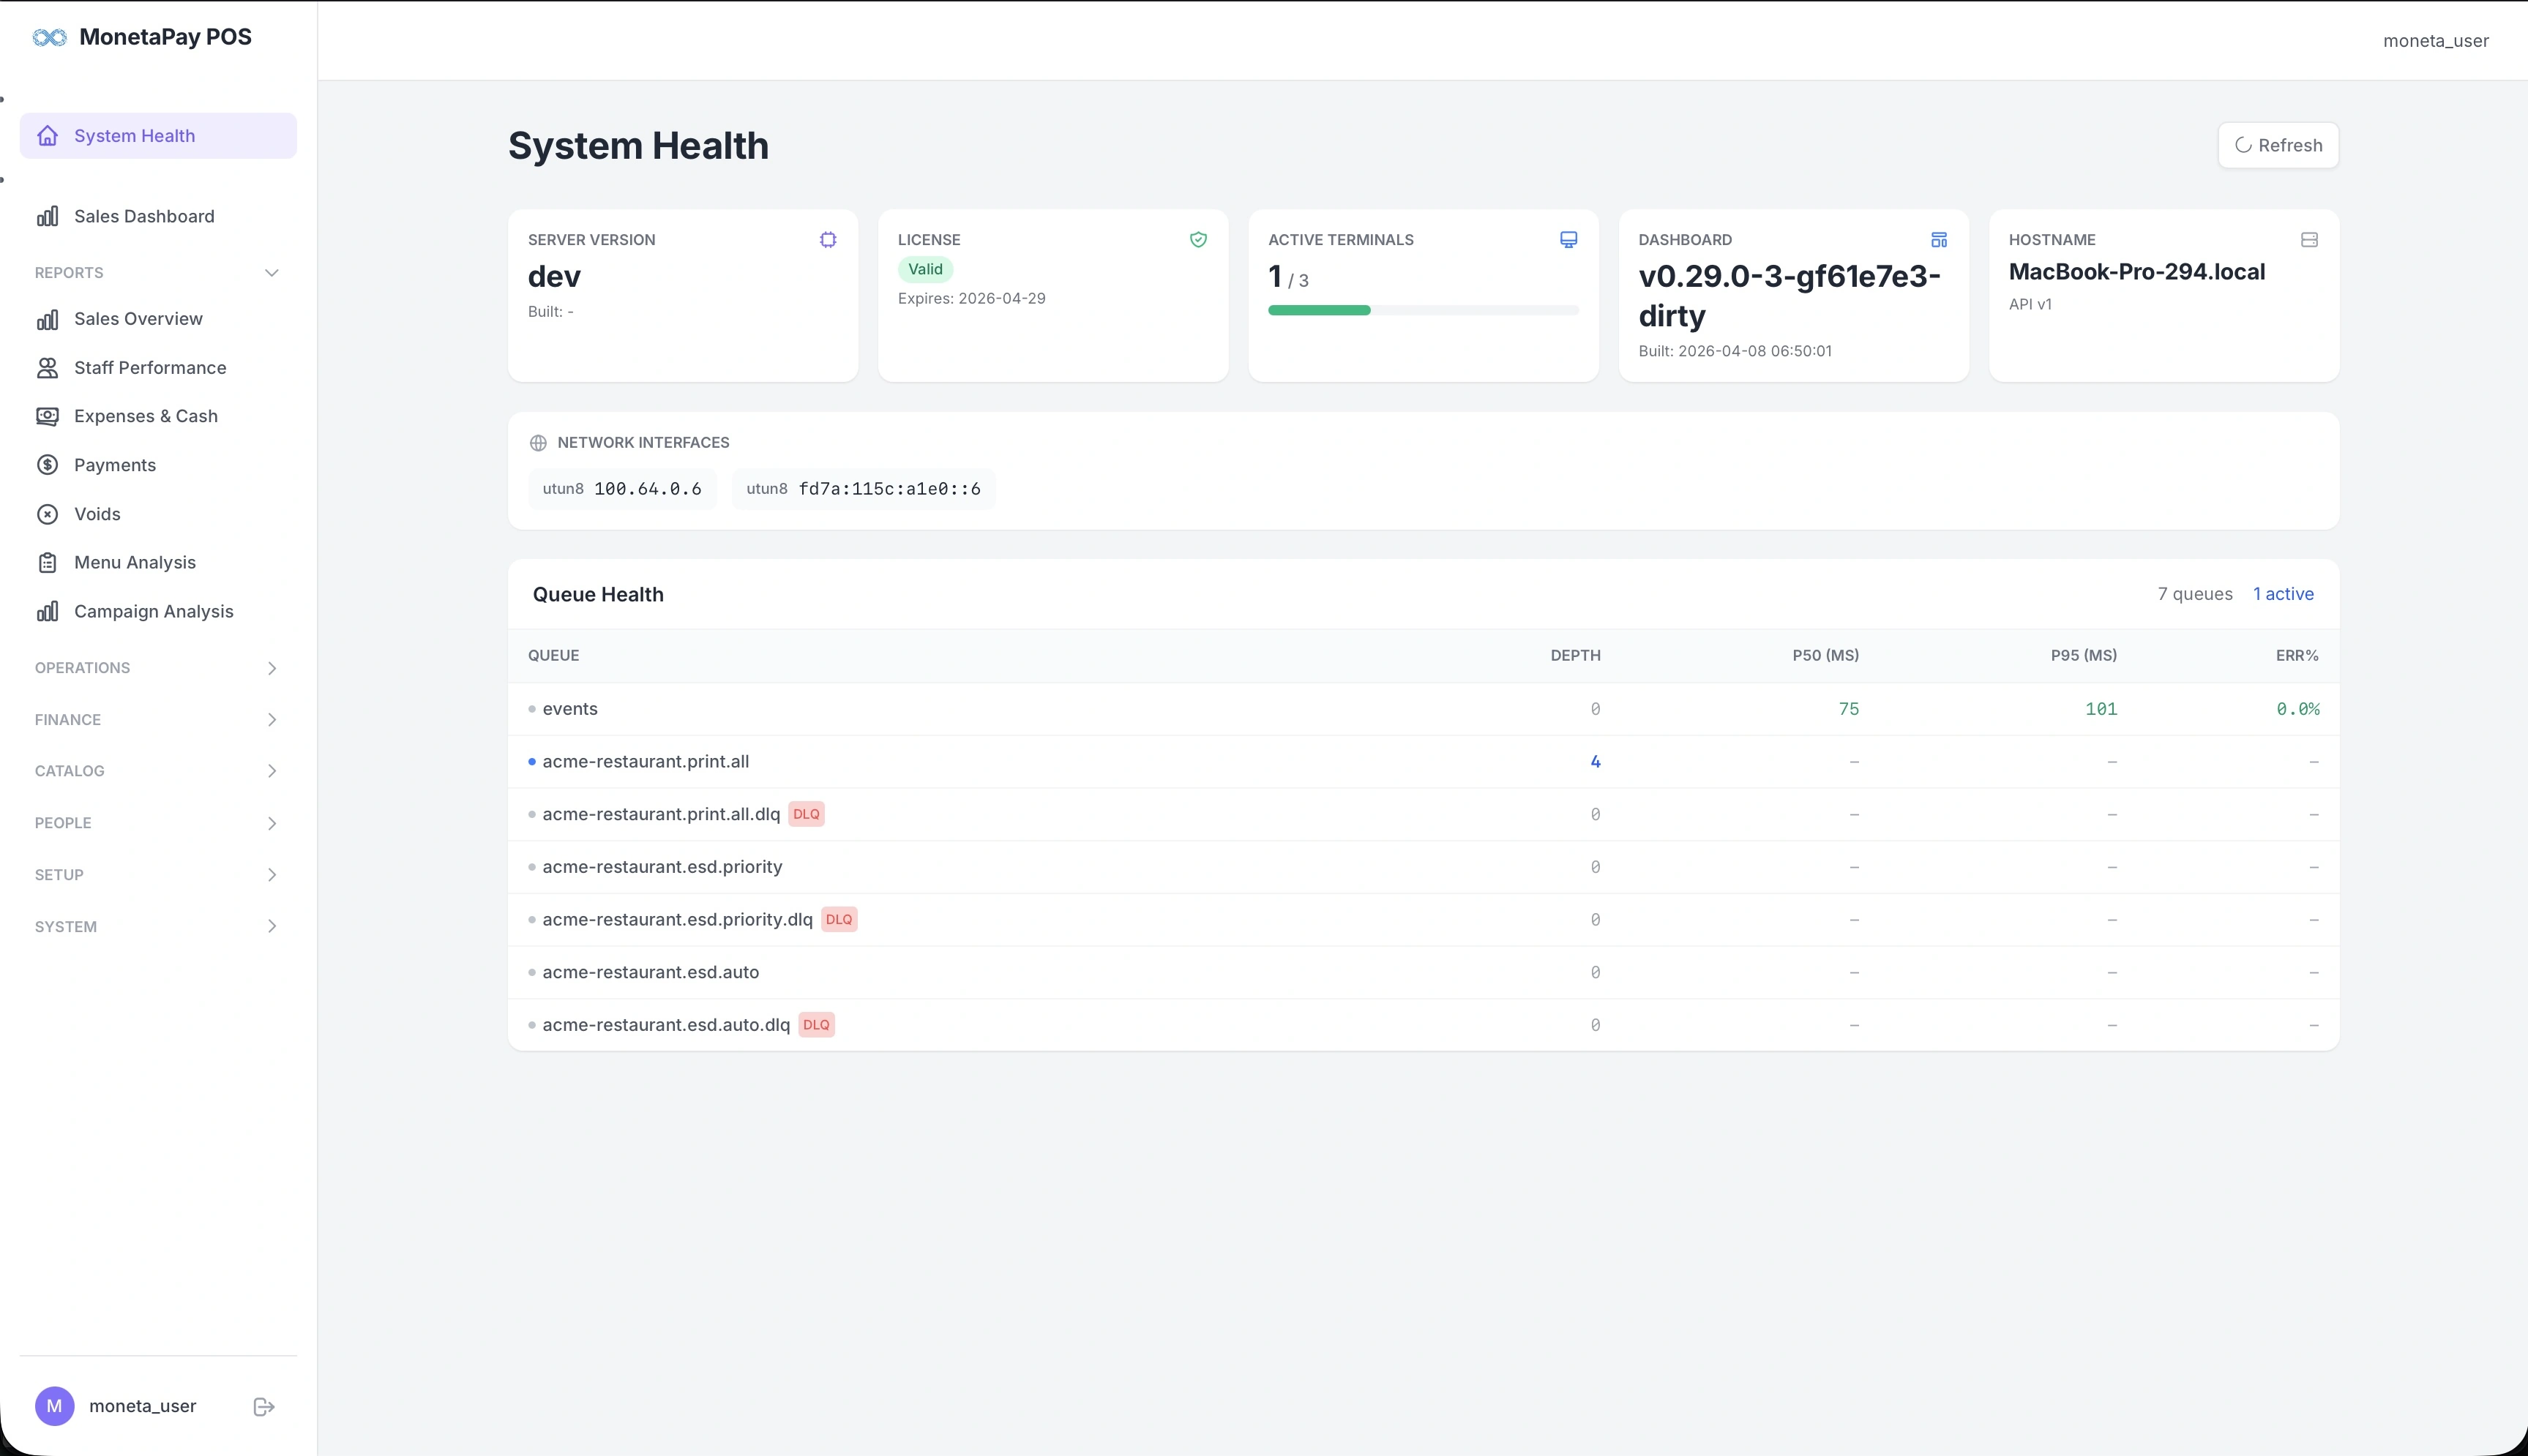Select acme-restaurant.esd.auto queue name
This screenshot has height=1456, width=2528.
(x=650, y=972)
